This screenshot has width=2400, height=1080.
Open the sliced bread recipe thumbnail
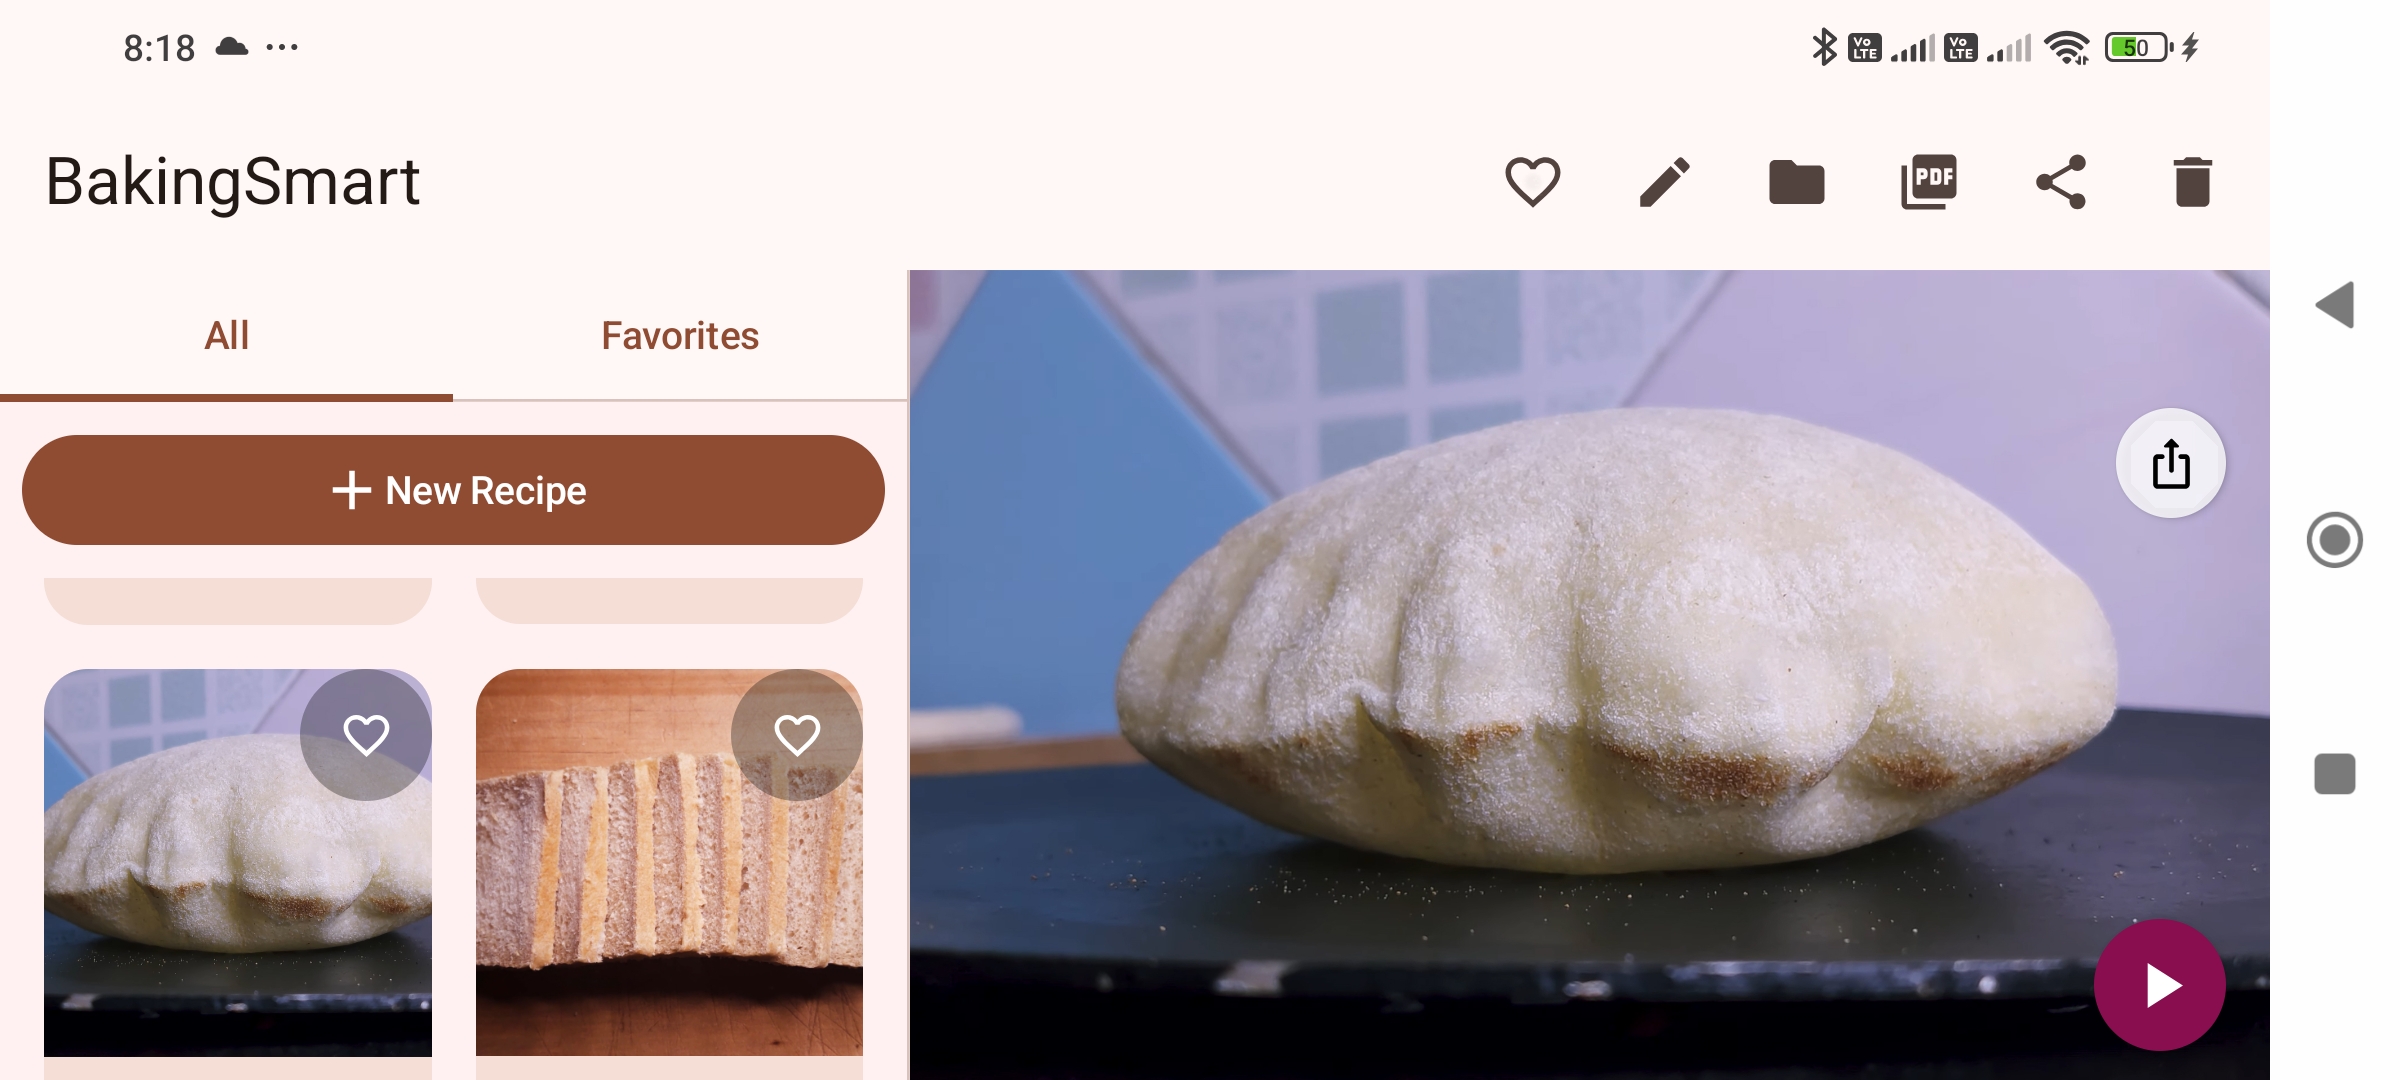tap(669, 863)
